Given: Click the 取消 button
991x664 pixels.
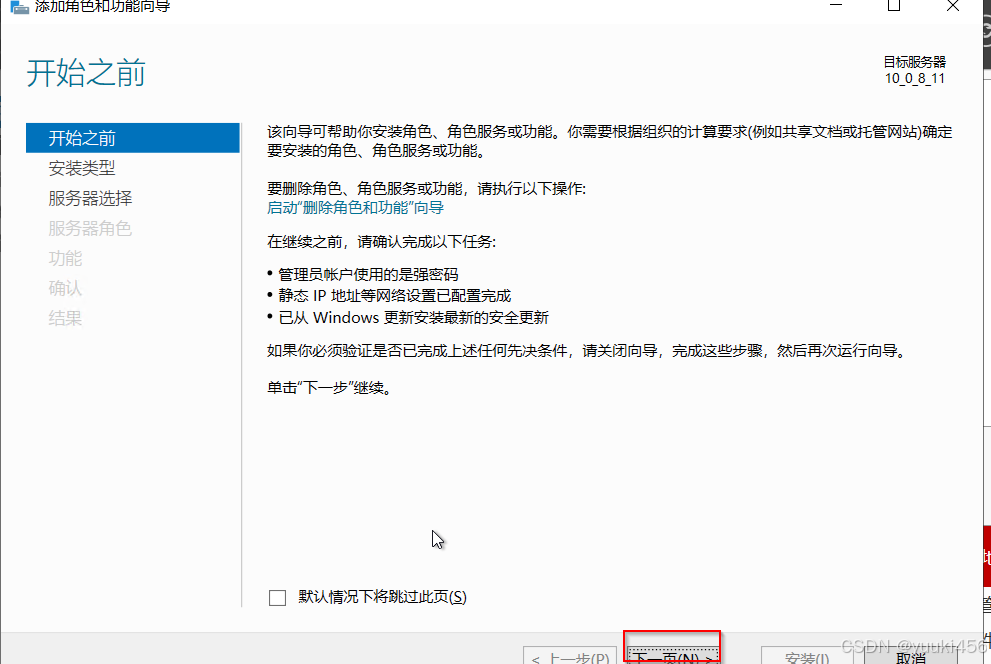Looking at the screenshot, I should pos(911,656).
